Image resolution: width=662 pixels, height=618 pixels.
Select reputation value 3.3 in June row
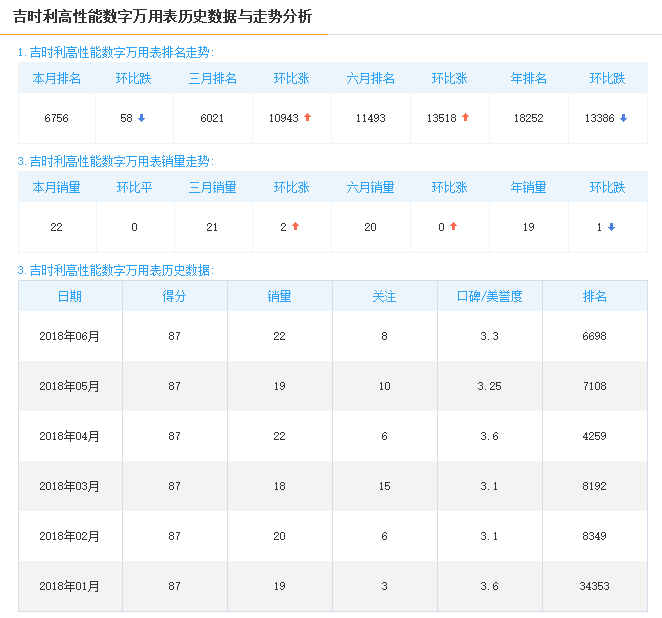489,336
